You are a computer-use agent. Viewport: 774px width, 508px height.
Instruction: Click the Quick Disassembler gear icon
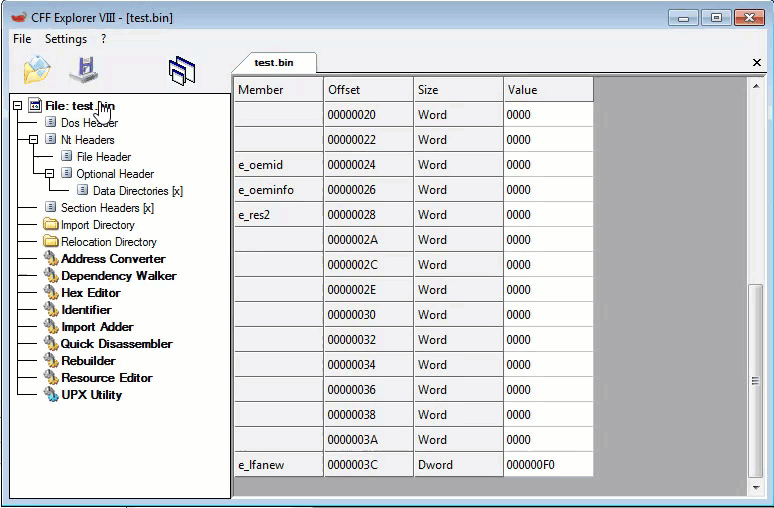point(51,343)
